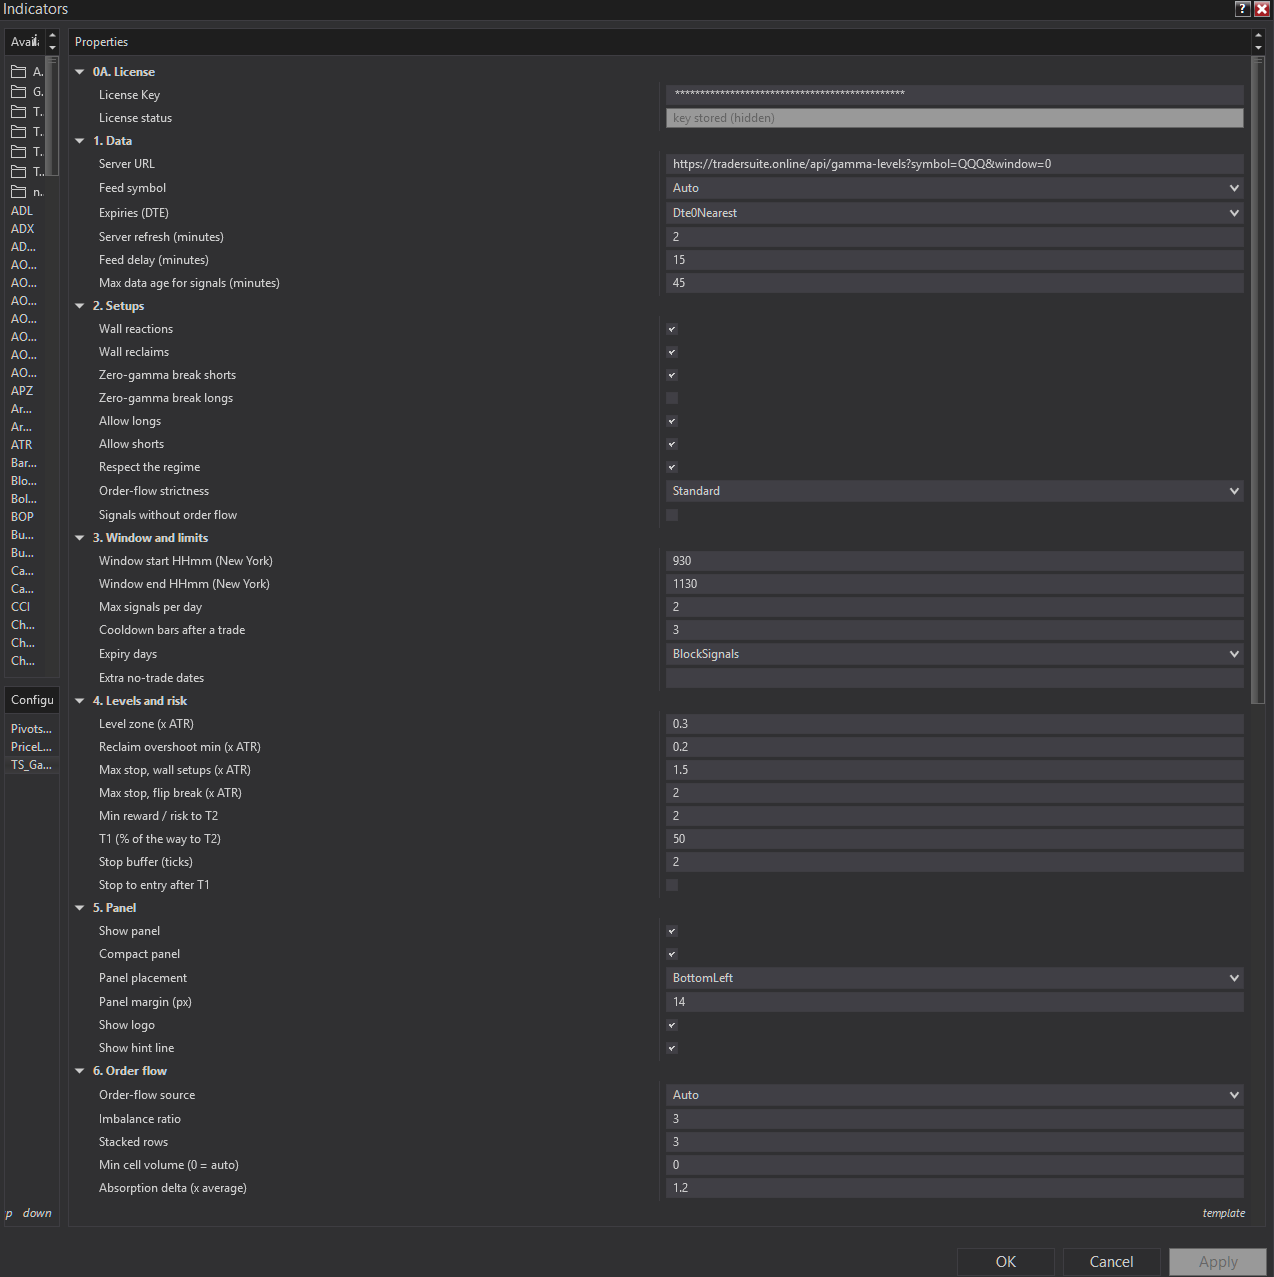This screenshot has height=1277, width=1274.
Task: Toggle Show panel checkbox
Action: tap(672, 931)
